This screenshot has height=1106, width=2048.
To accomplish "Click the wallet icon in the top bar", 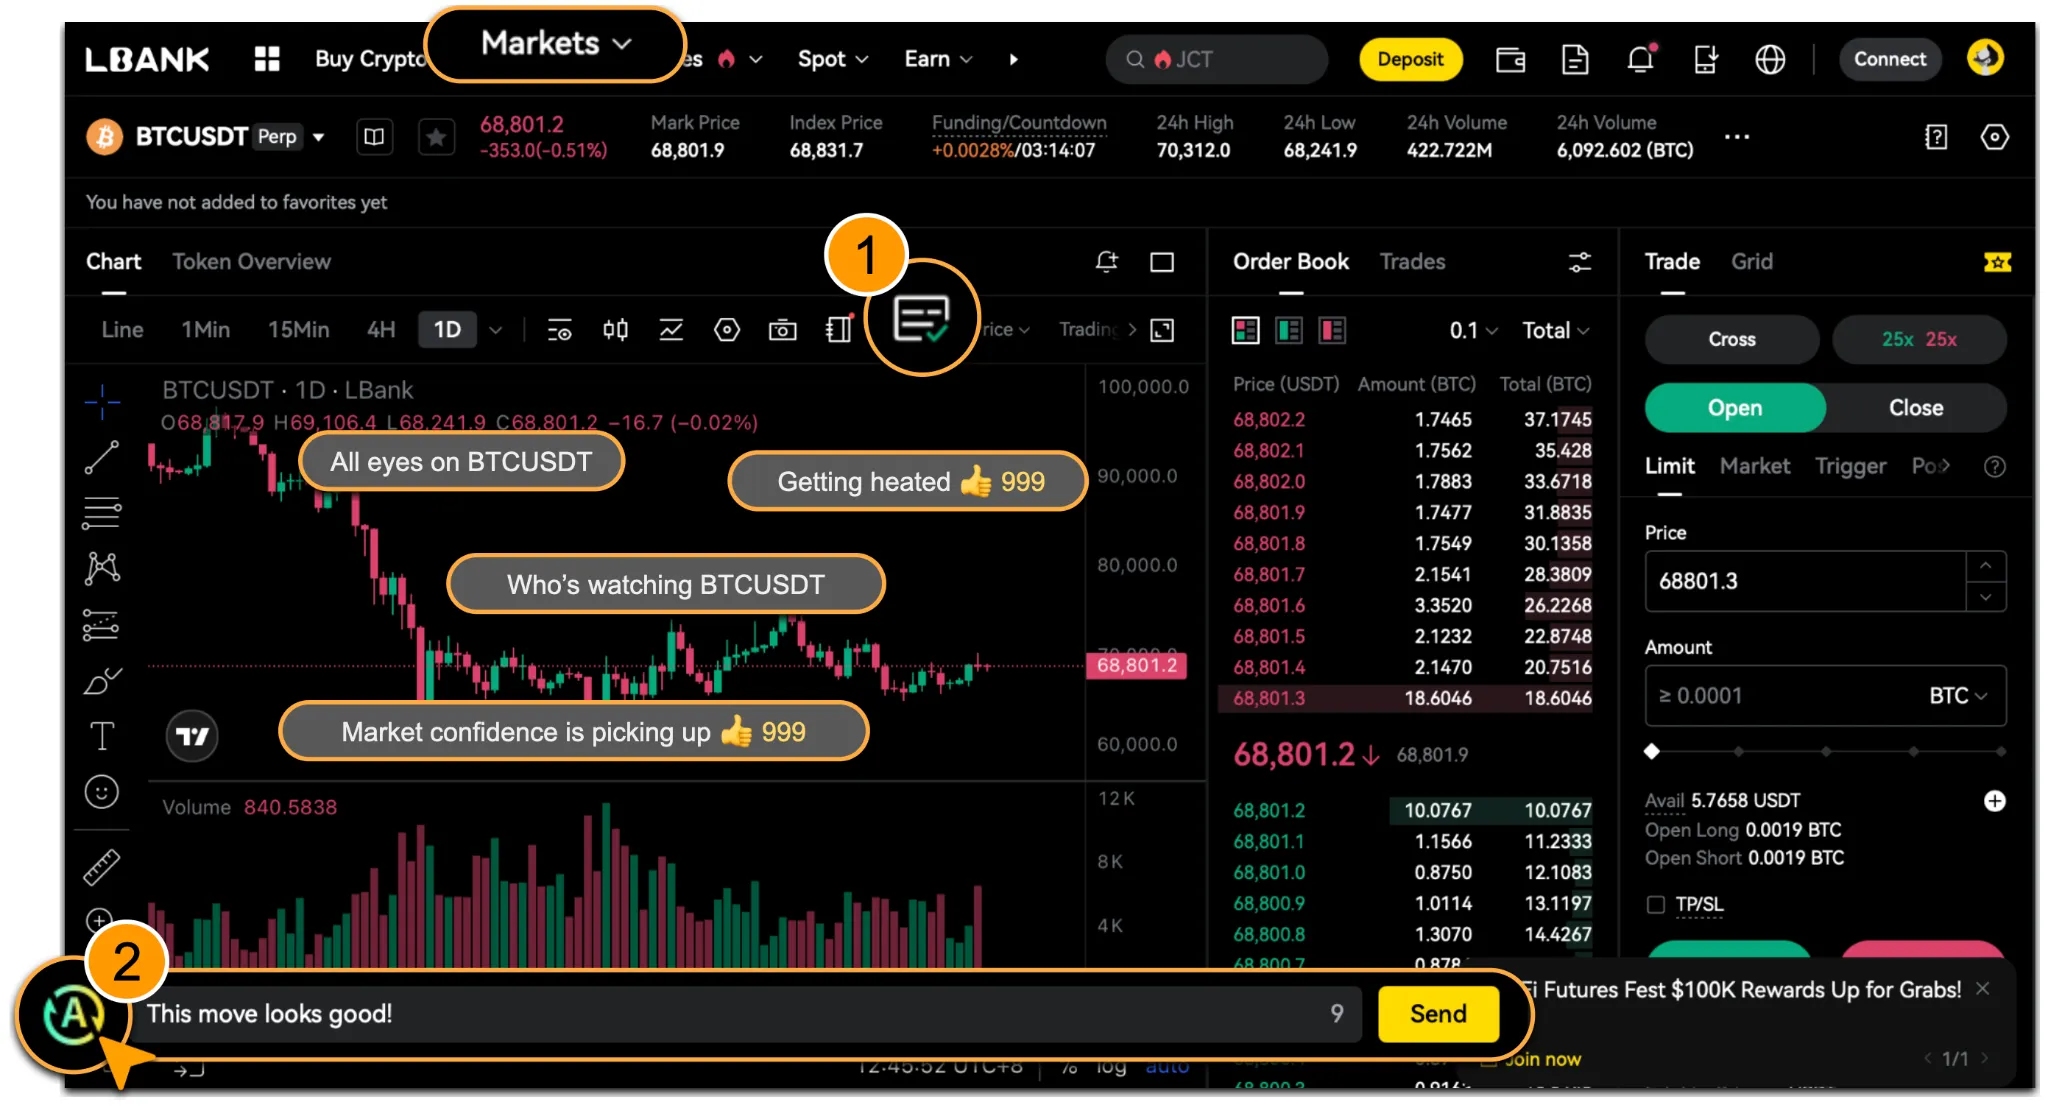I will [1510, 59].
